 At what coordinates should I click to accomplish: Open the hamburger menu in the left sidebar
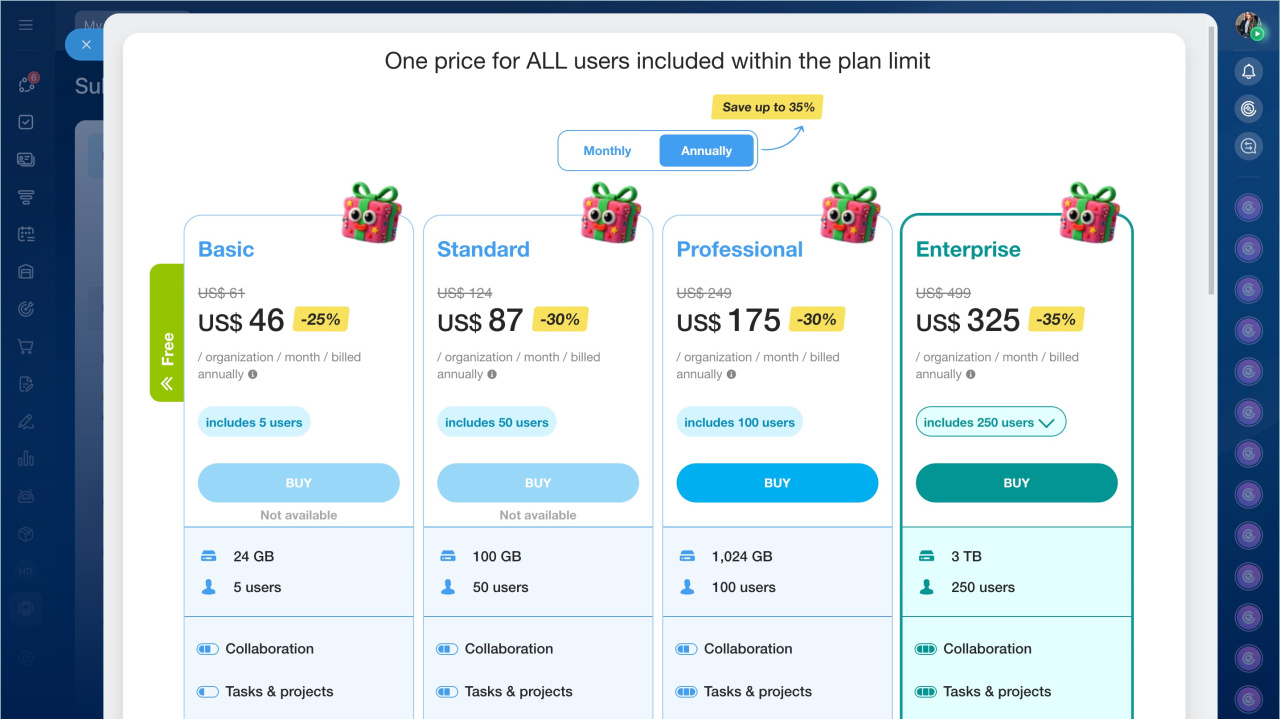click(26, 25)
